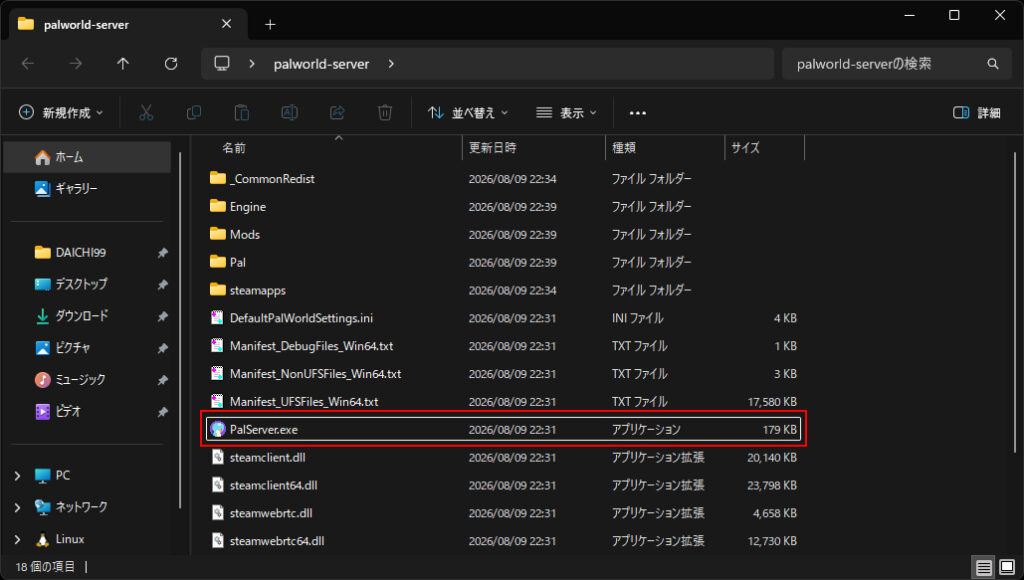
Task: Click the DefaultPalWorldSettings.ini file icon
Action: [x=217, y=318]
